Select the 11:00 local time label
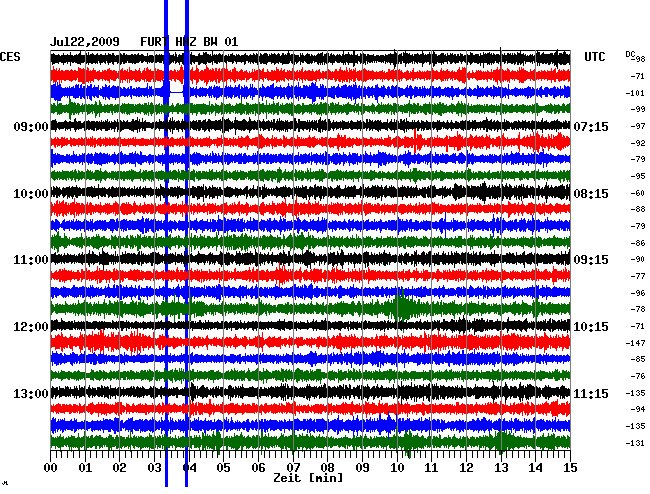 (31, 260)
